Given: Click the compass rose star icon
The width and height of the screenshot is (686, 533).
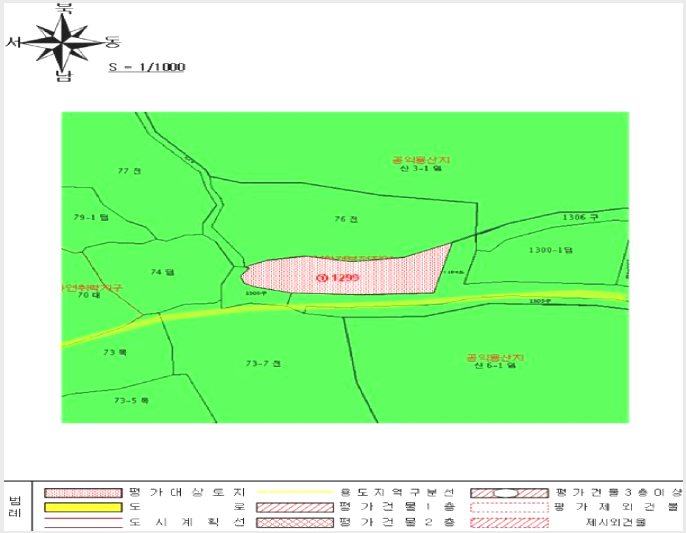Looking at the screenshot, I should point(62,42).
